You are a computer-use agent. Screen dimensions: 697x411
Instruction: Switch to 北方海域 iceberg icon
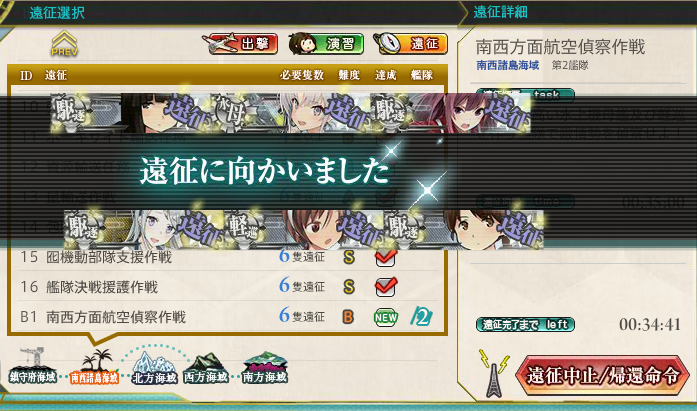pos(154,367)
